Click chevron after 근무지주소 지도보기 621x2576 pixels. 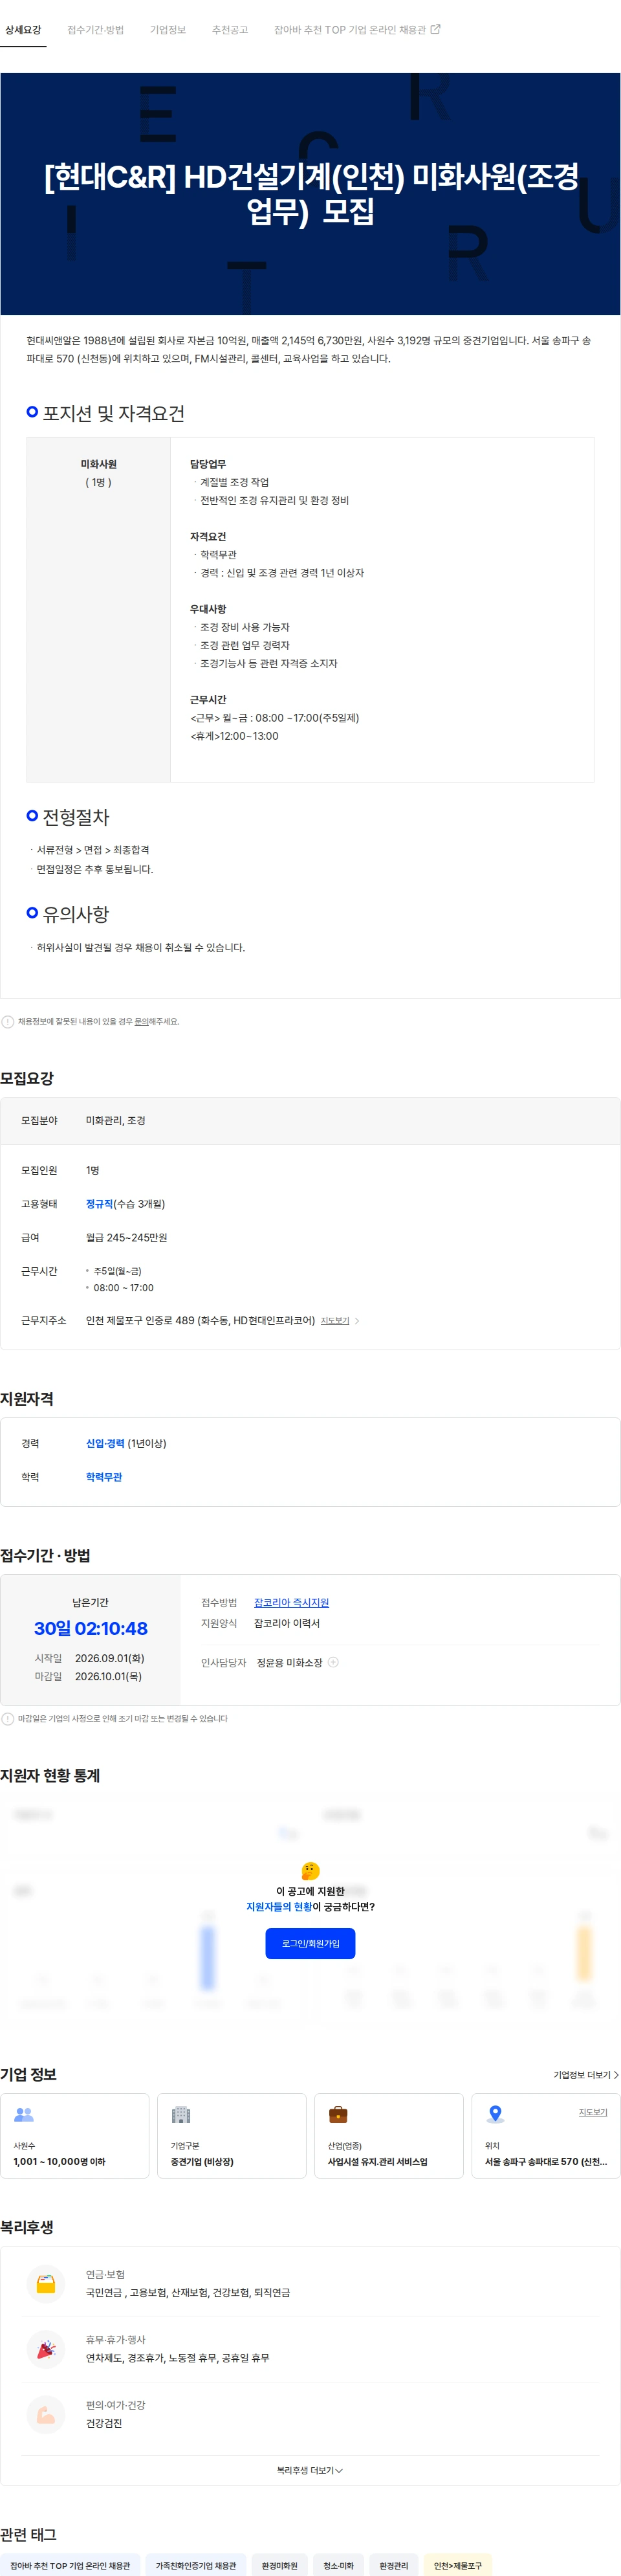(357, 1321)
